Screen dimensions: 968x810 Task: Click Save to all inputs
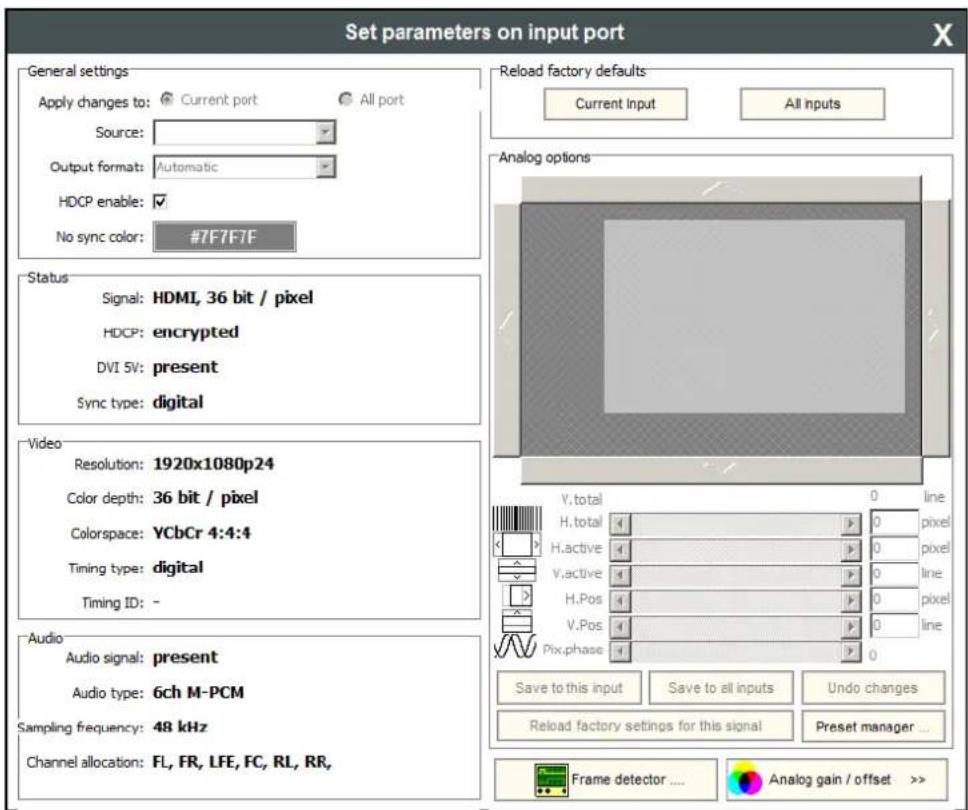721,688
